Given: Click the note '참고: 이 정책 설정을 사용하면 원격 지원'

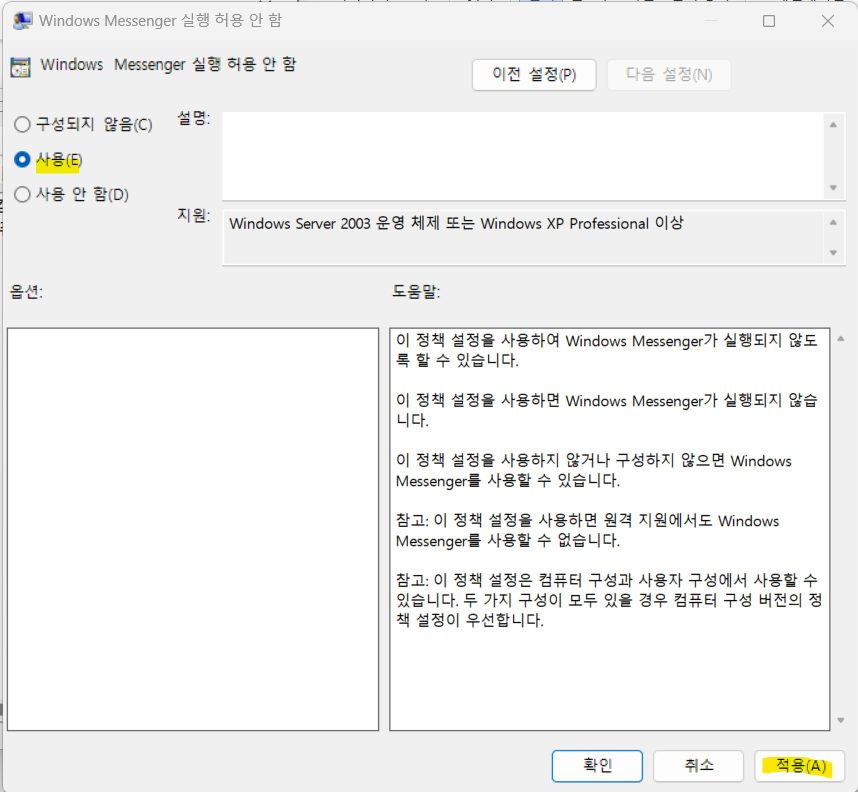Looking at the screenshot, I should tap(588, 530).
